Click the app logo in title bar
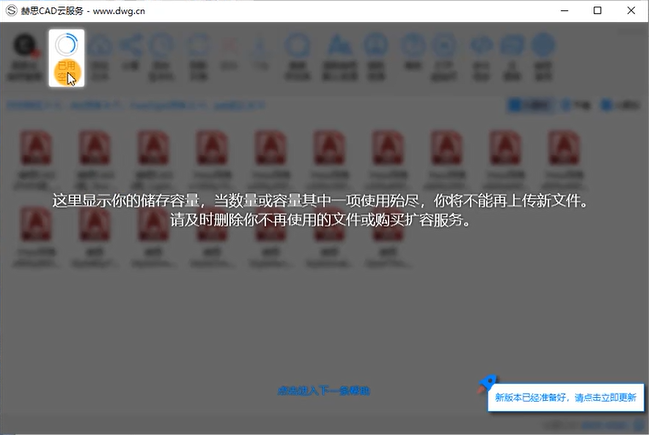Viewport: 649px width, 435px height. 12,11
